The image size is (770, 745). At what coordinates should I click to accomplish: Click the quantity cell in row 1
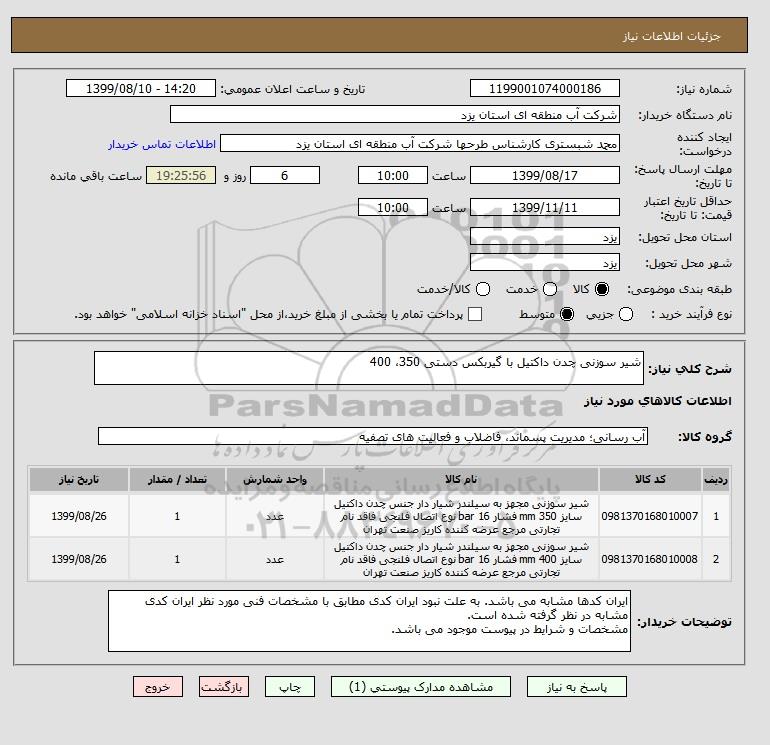[x=177, y=516]
